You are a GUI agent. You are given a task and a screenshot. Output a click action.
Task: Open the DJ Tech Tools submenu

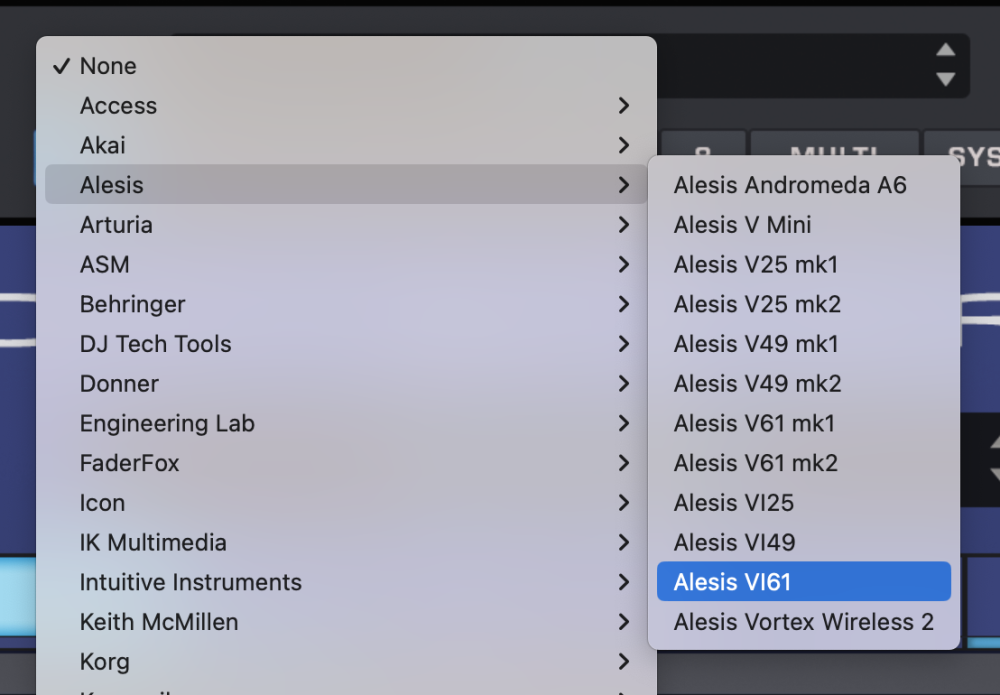155,344
